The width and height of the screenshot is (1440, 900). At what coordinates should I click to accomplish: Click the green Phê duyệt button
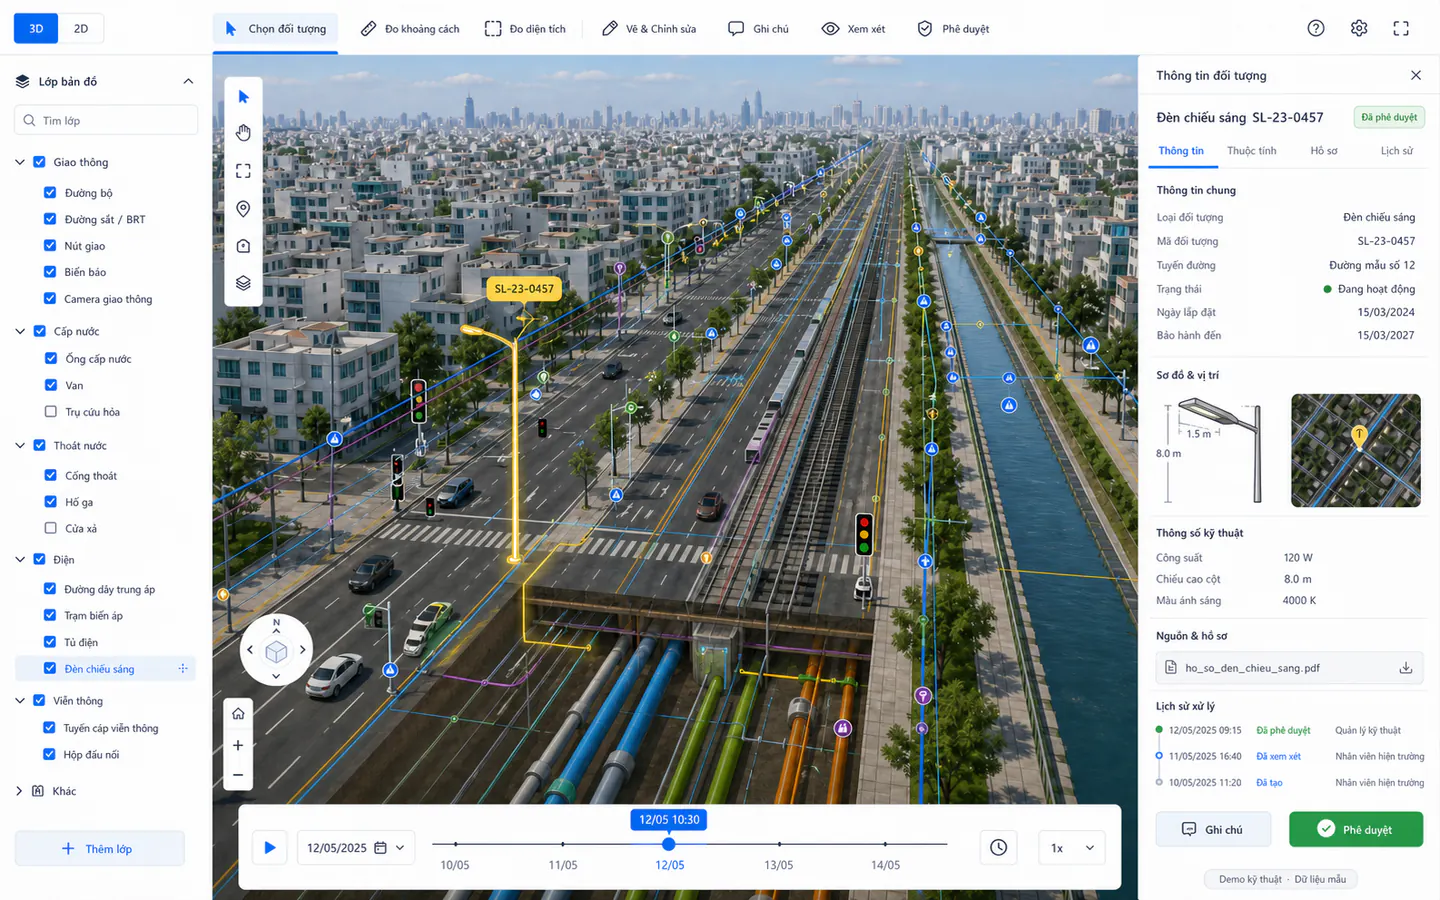(1355, 829)
